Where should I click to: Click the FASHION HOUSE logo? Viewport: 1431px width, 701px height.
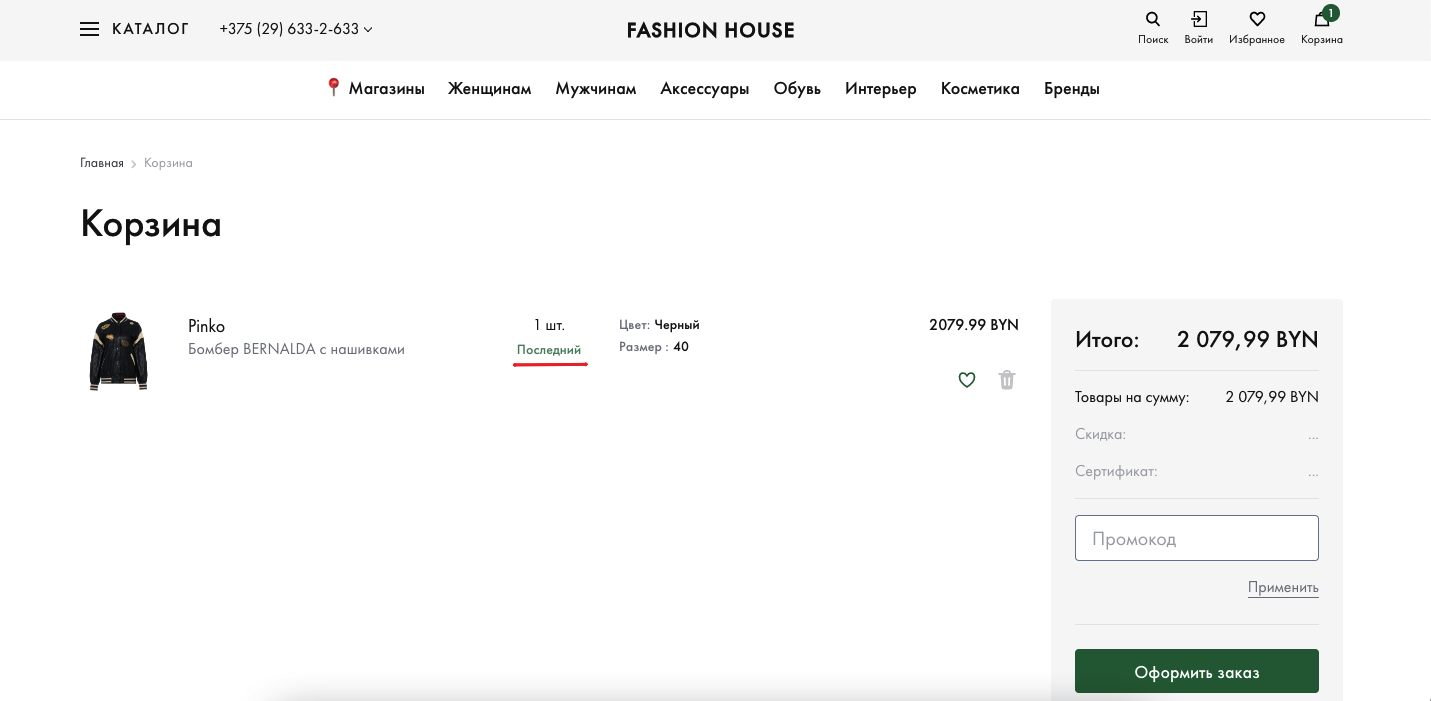710,30
